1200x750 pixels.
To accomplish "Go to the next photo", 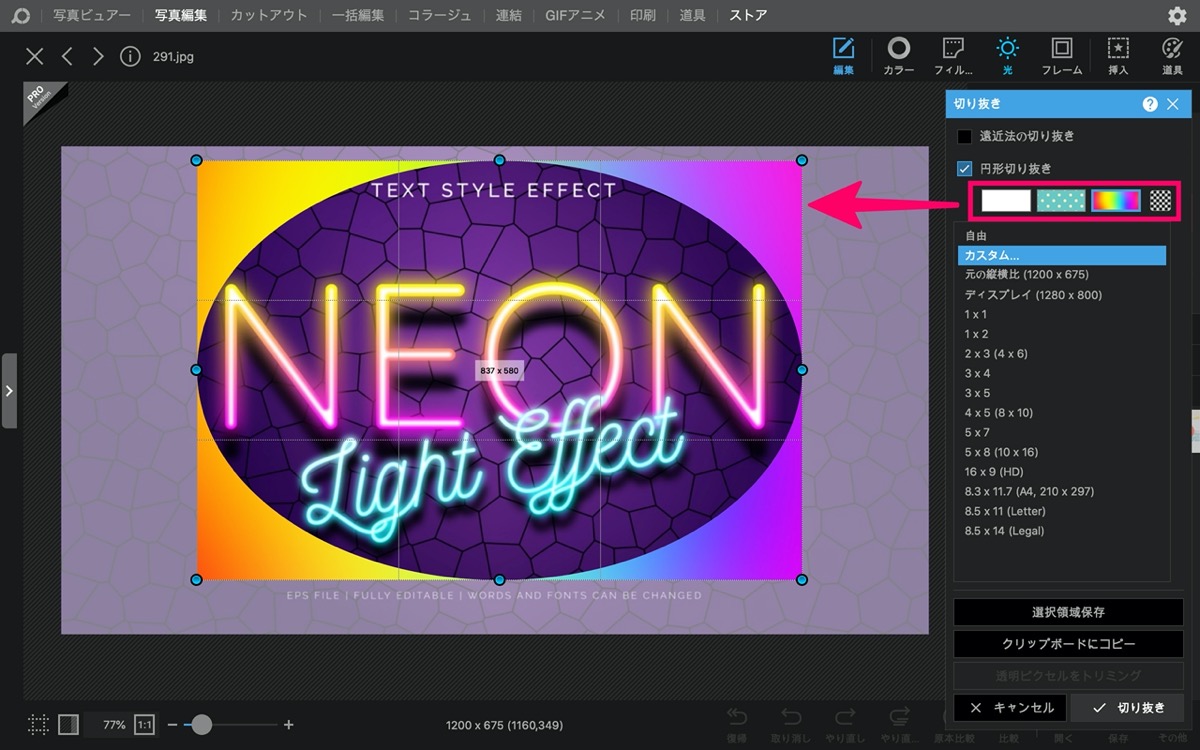I will (98, 57).
